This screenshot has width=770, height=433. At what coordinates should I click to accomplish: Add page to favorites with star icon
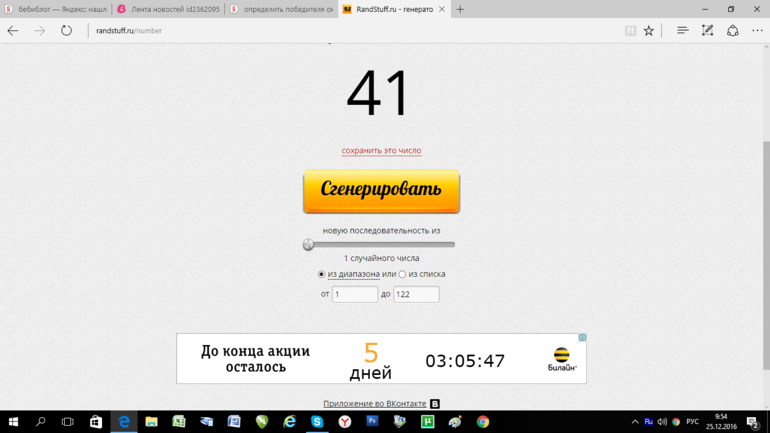[x=649, y=31]
